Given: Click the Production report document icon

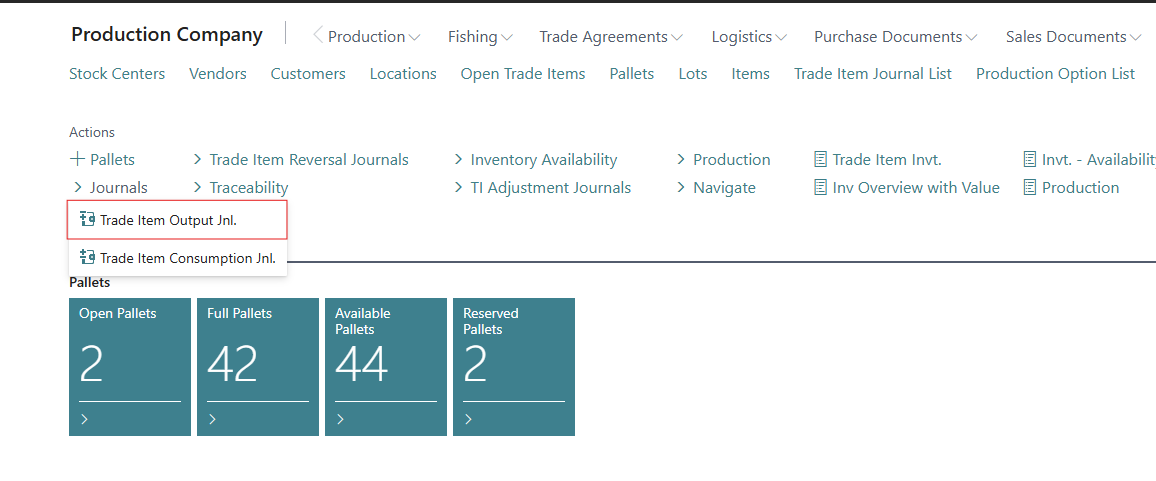Looking at the screenshot, I should [x=1030, y=188].
